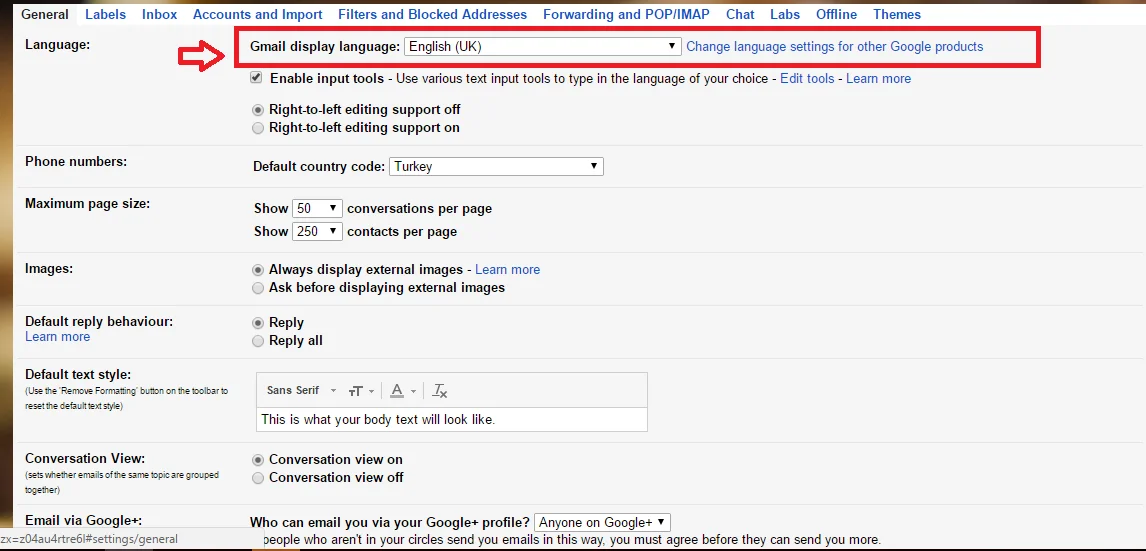Turn Conversation view off
Viewport: 1146px width, 551px height.
coord(257,478)
